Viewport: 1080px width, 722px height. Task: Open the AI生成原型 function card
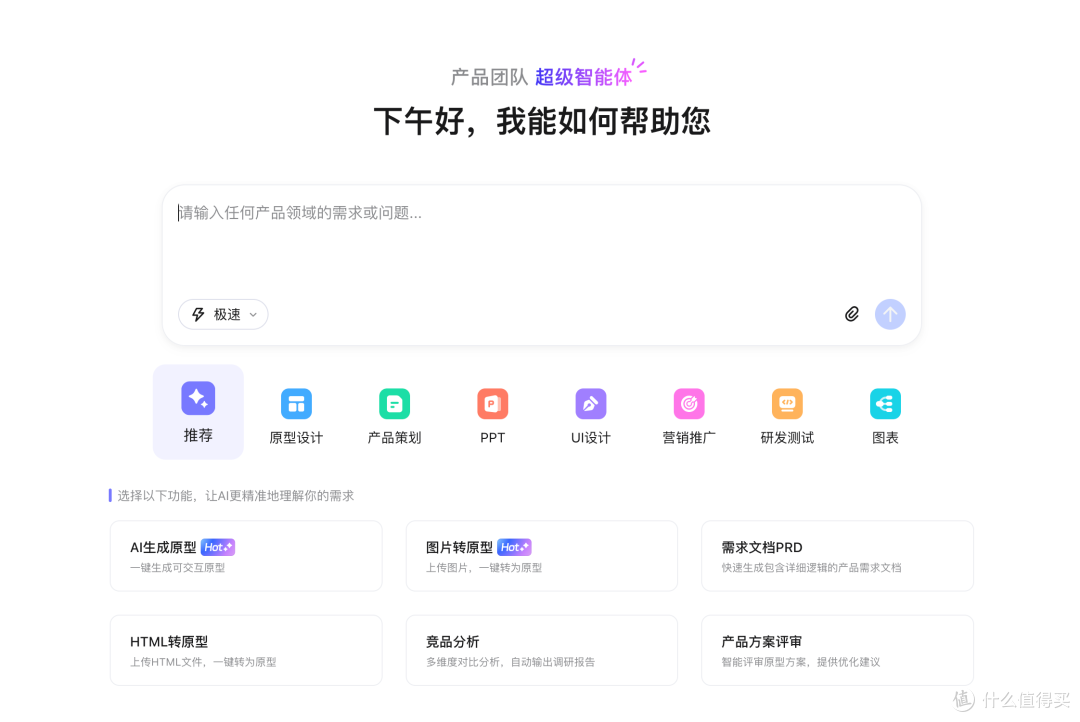coord(246,556)
